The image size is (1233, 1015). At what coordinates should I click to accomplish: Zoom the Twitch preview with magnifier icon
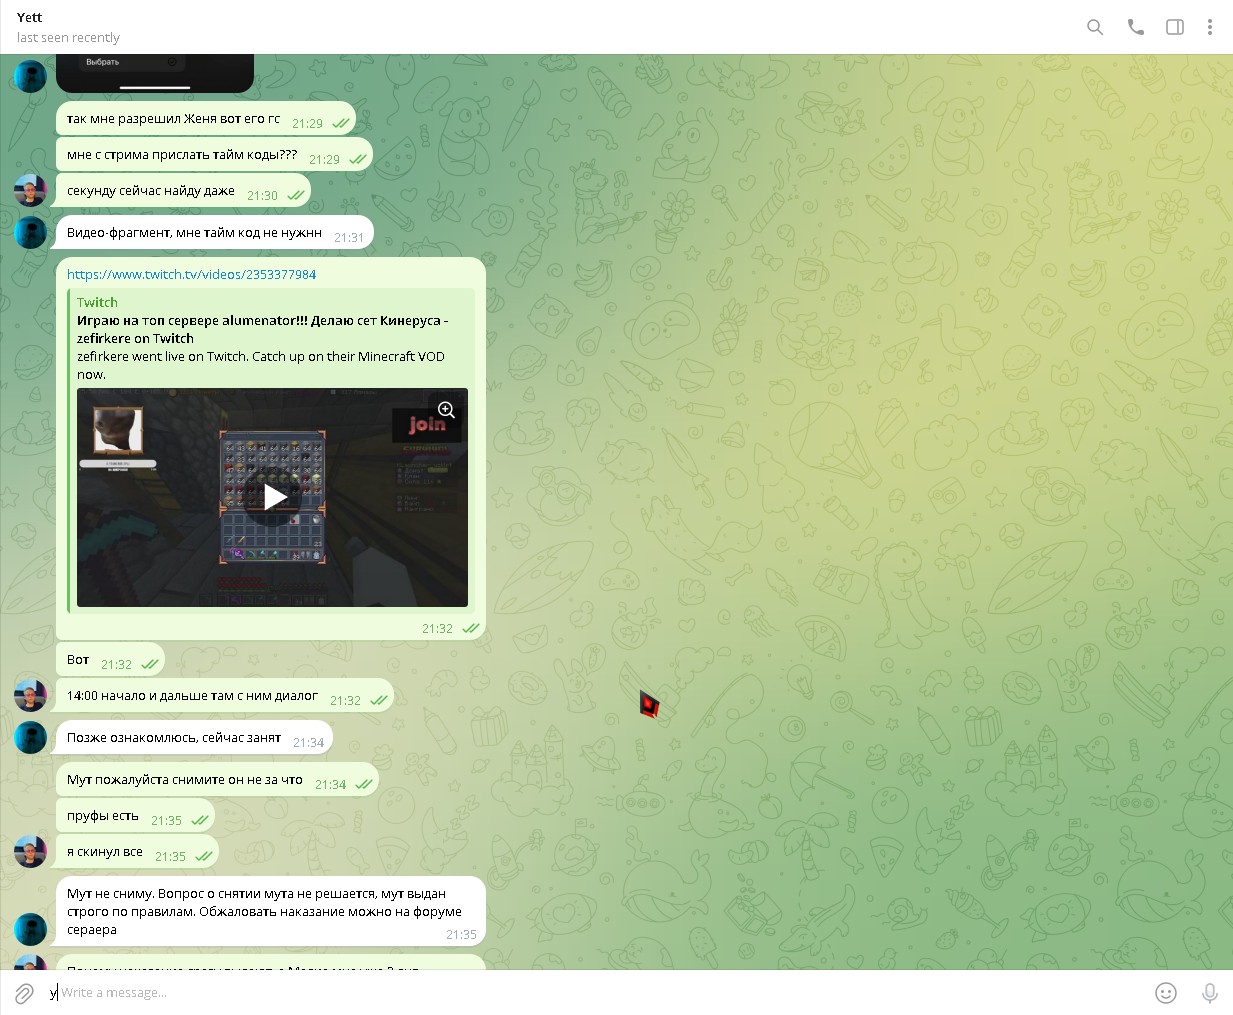point(446,410)
